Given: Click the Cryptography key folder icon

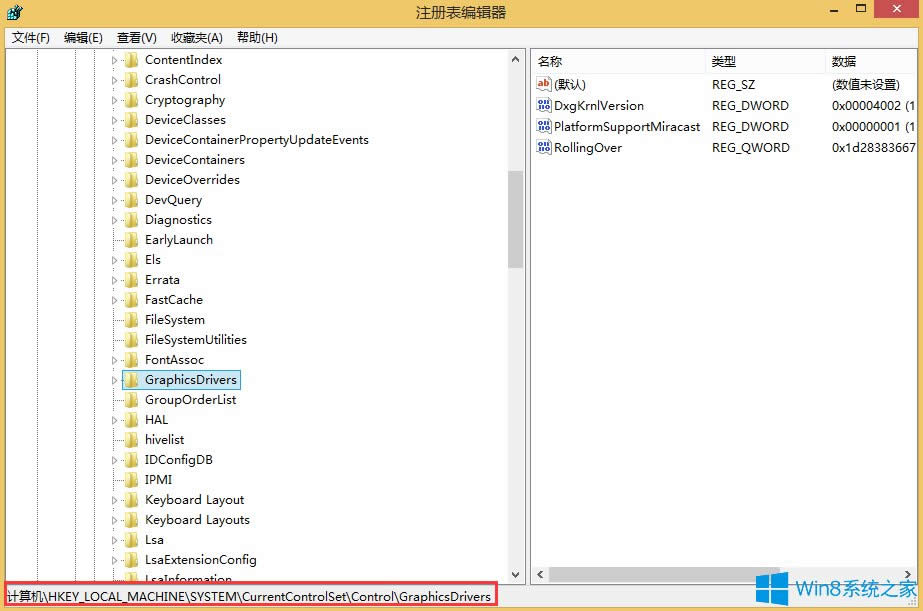Looking at the screenshot, I should point(131,100).
